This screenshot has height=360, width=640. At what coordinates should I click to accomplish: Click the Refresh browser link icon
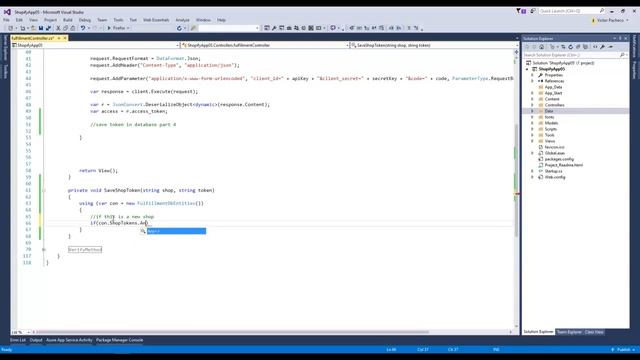pos(179,28)
